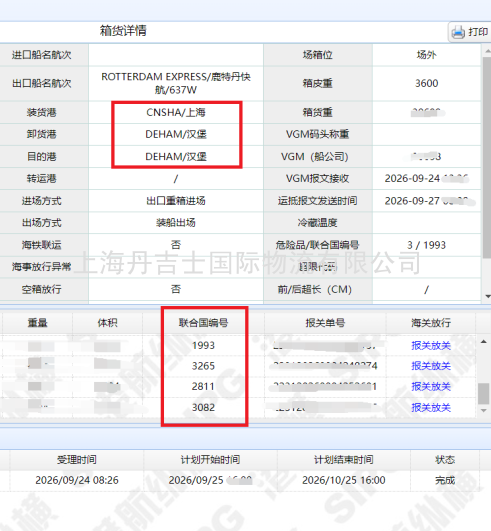Open 报关放关 link in the 3082 row
Image resolution: width=491 pixels, height=531 pixels.
point(431,407)
